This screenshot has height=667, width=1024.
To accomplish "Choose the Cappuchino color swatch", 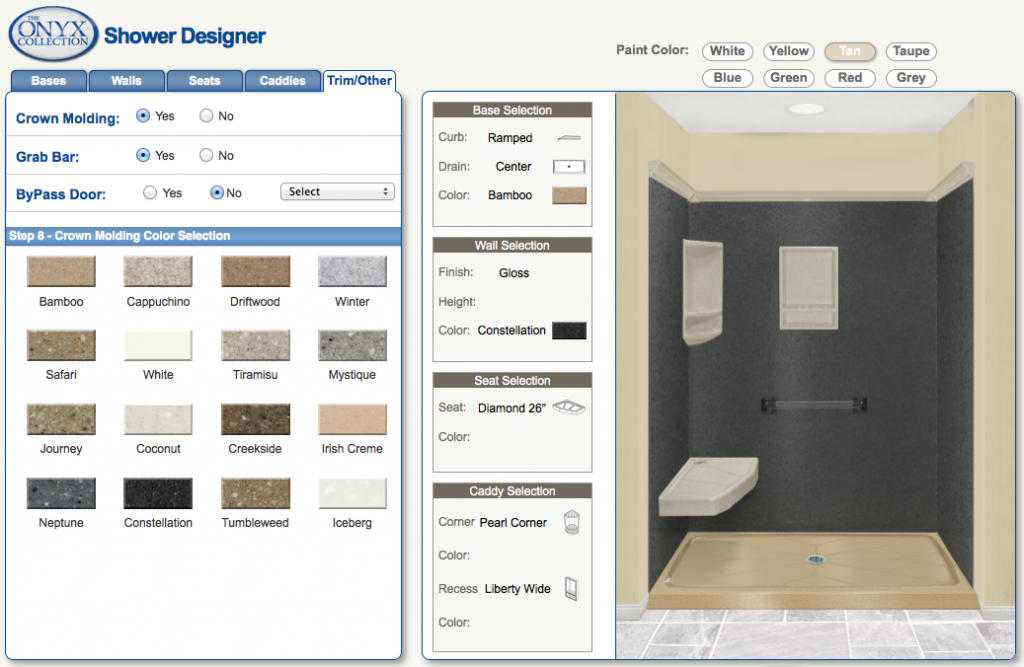I will click(x=158, y=271).
